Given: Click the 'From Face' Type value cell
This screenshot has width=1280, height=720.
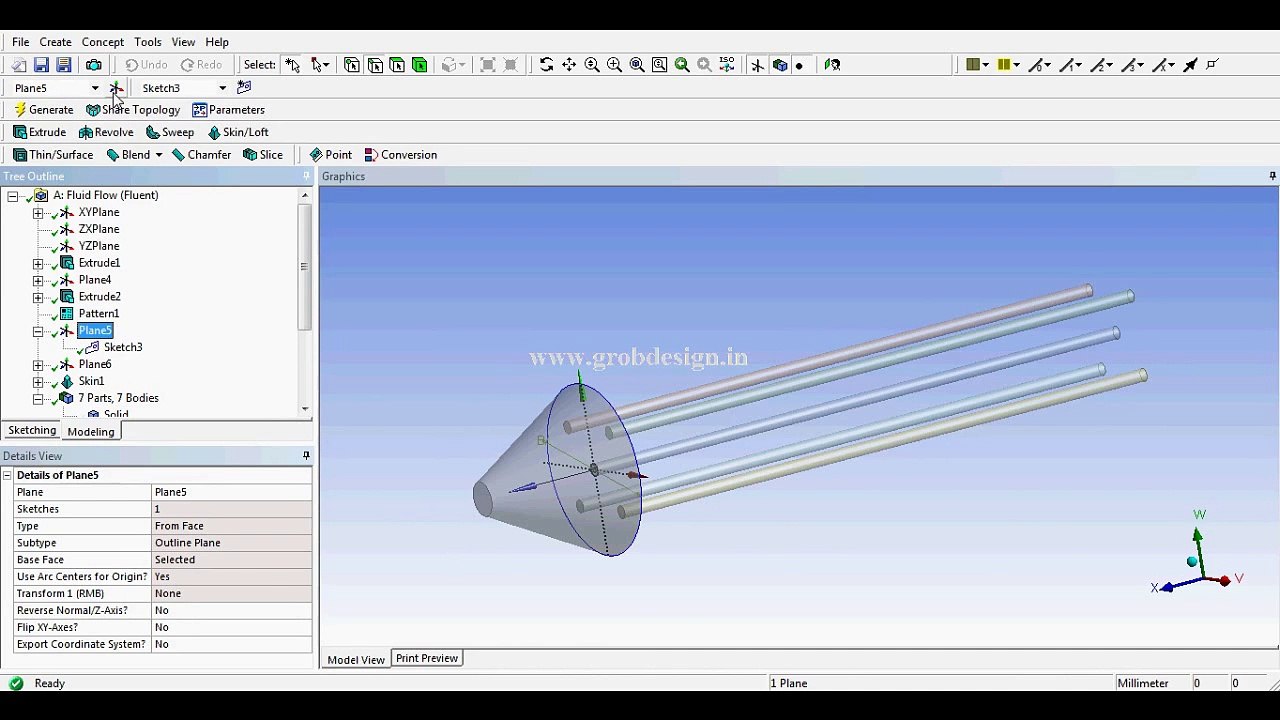Looking at the screenshot, I should [231, 526].
